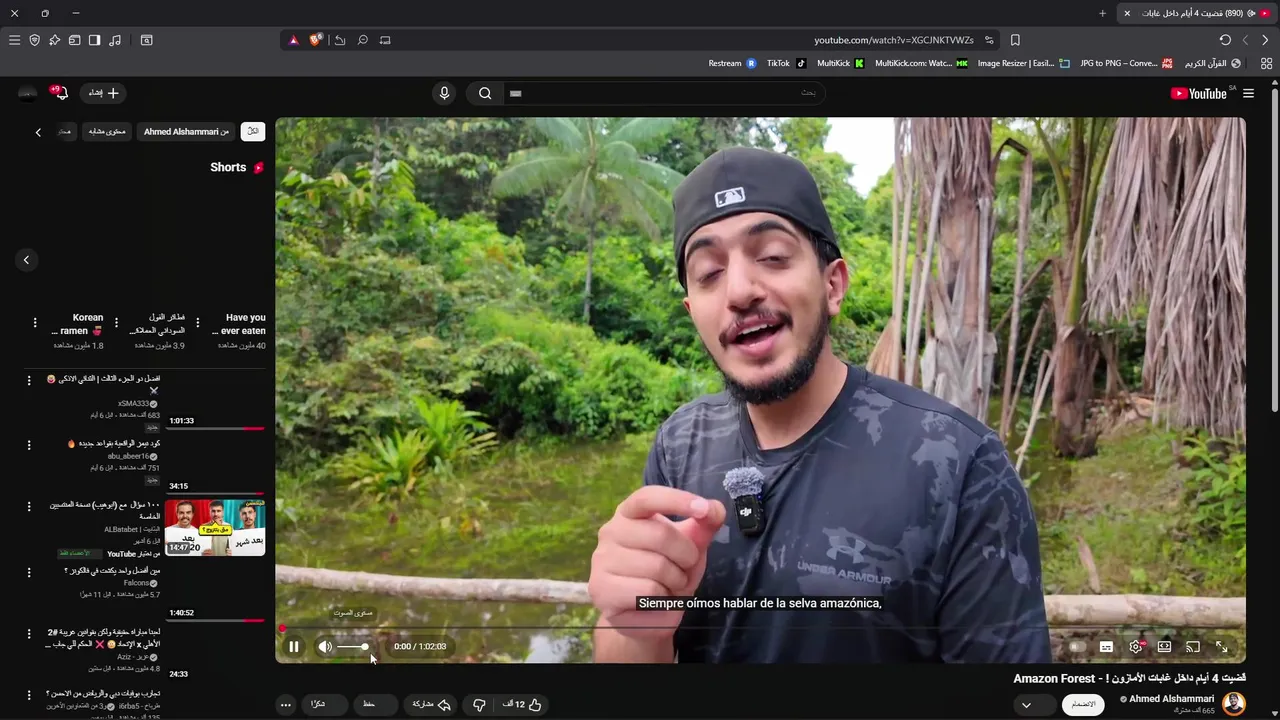The width and height of the screenshot is (1280, 720).
Task: Close the current YouTube tab
Action: 1127,13
